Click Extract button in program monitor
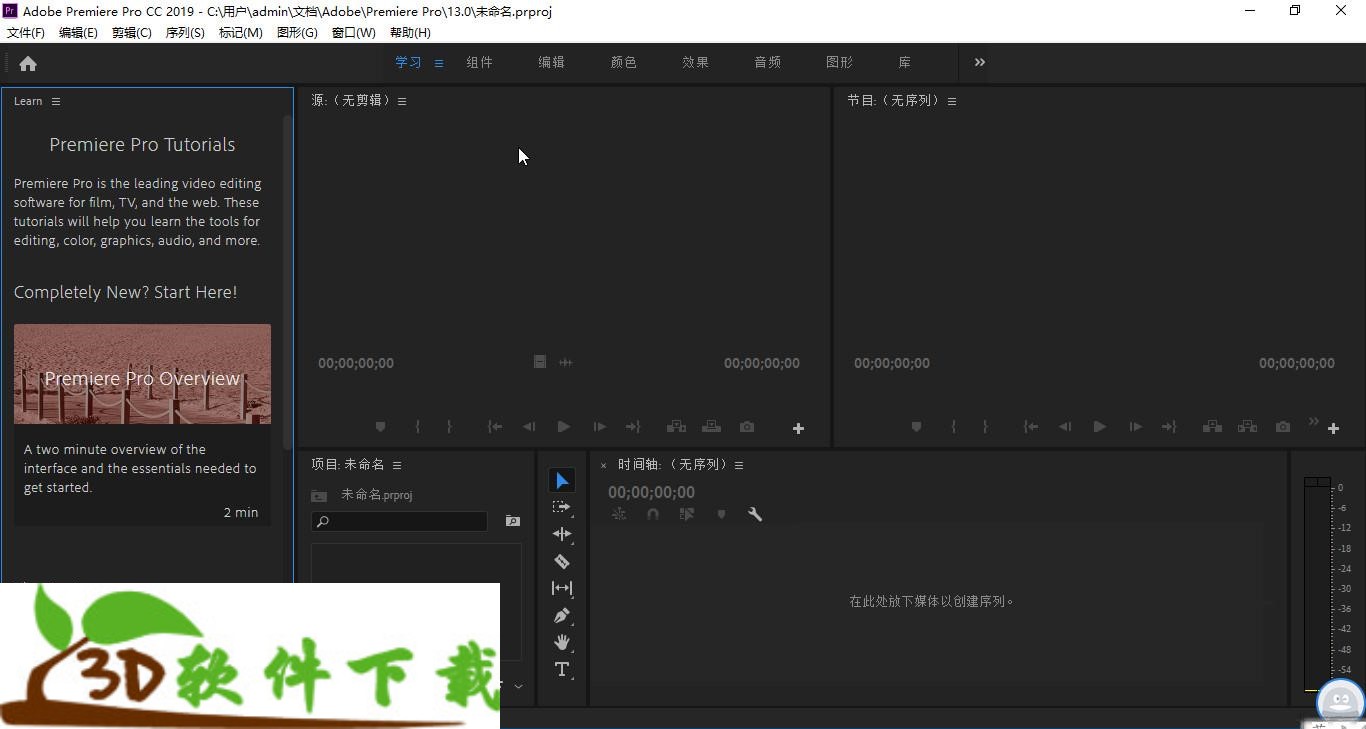The image size is (1366, 729). tap(1248, 427)
